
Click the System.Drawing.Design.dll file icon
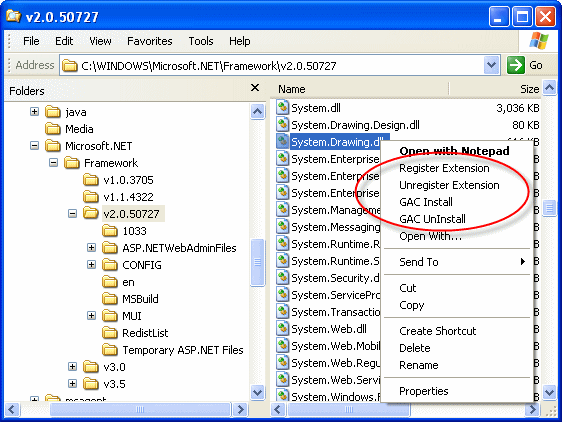(282, 124)
